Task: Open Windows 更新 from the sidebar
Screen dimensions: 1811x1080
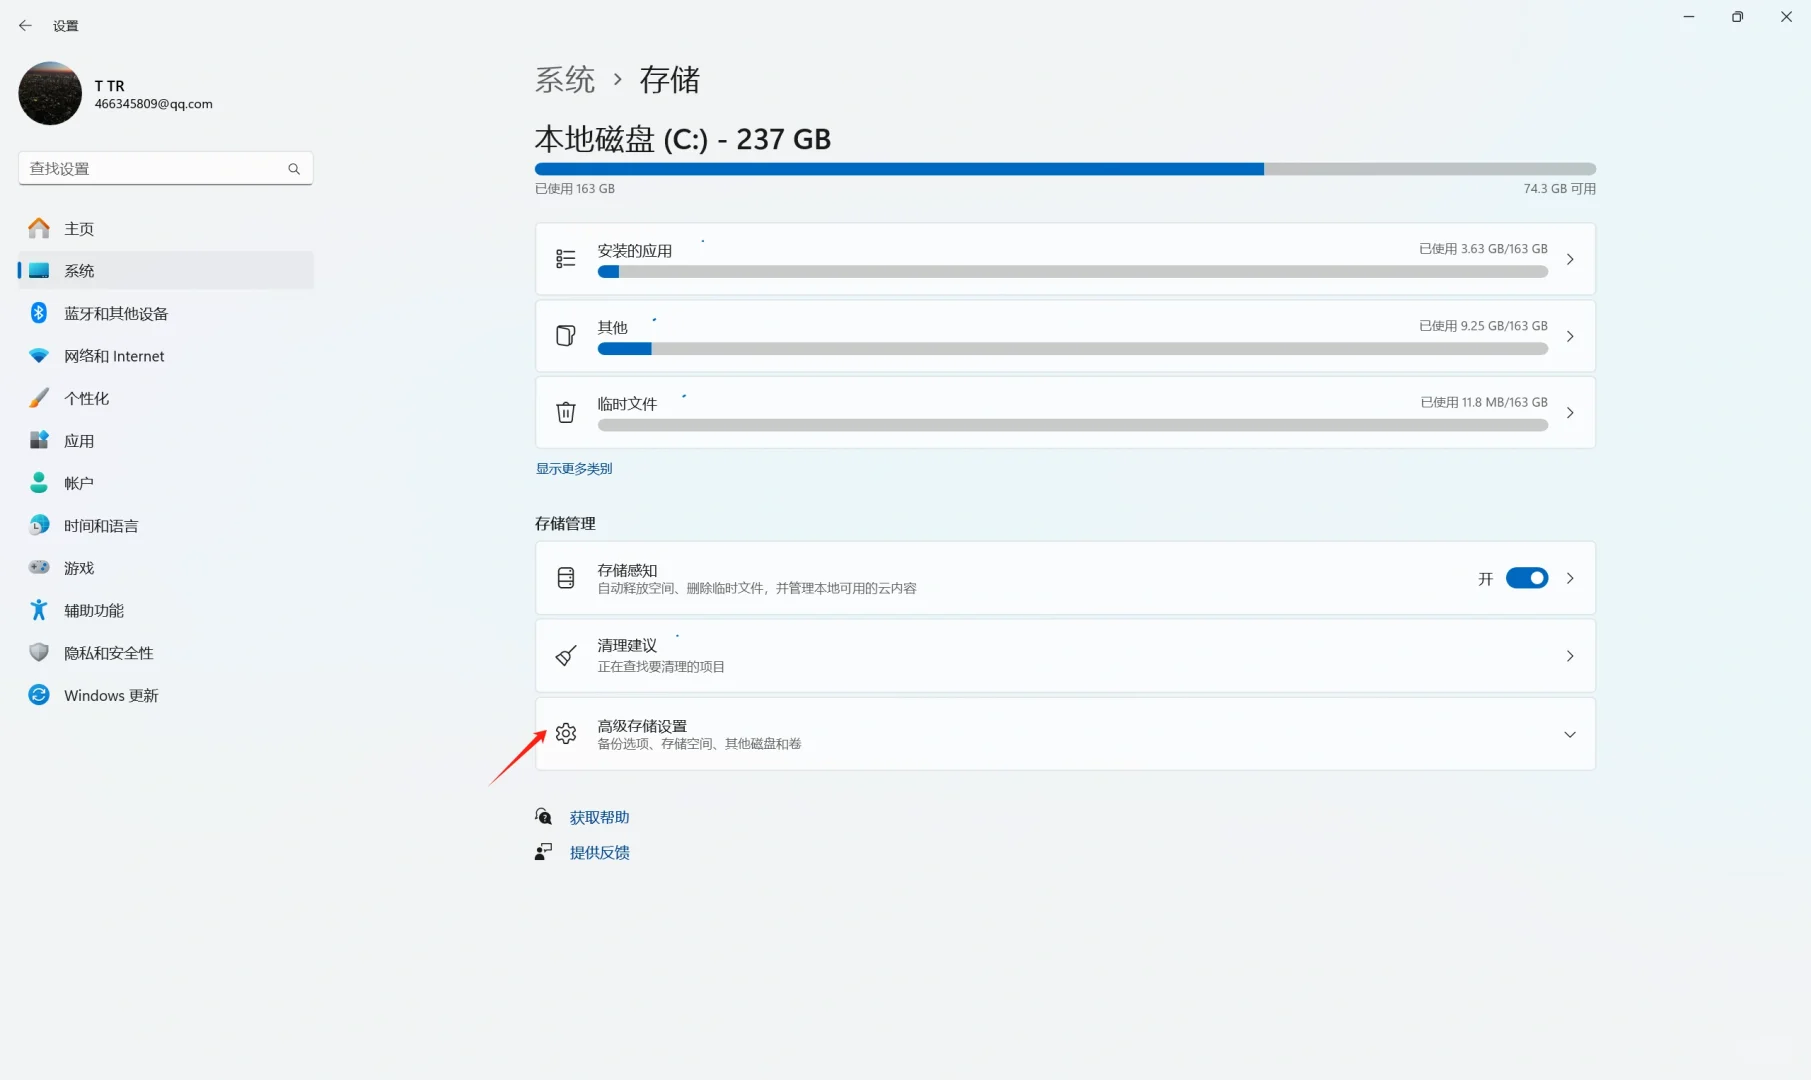Action: [x=110, y=695]
